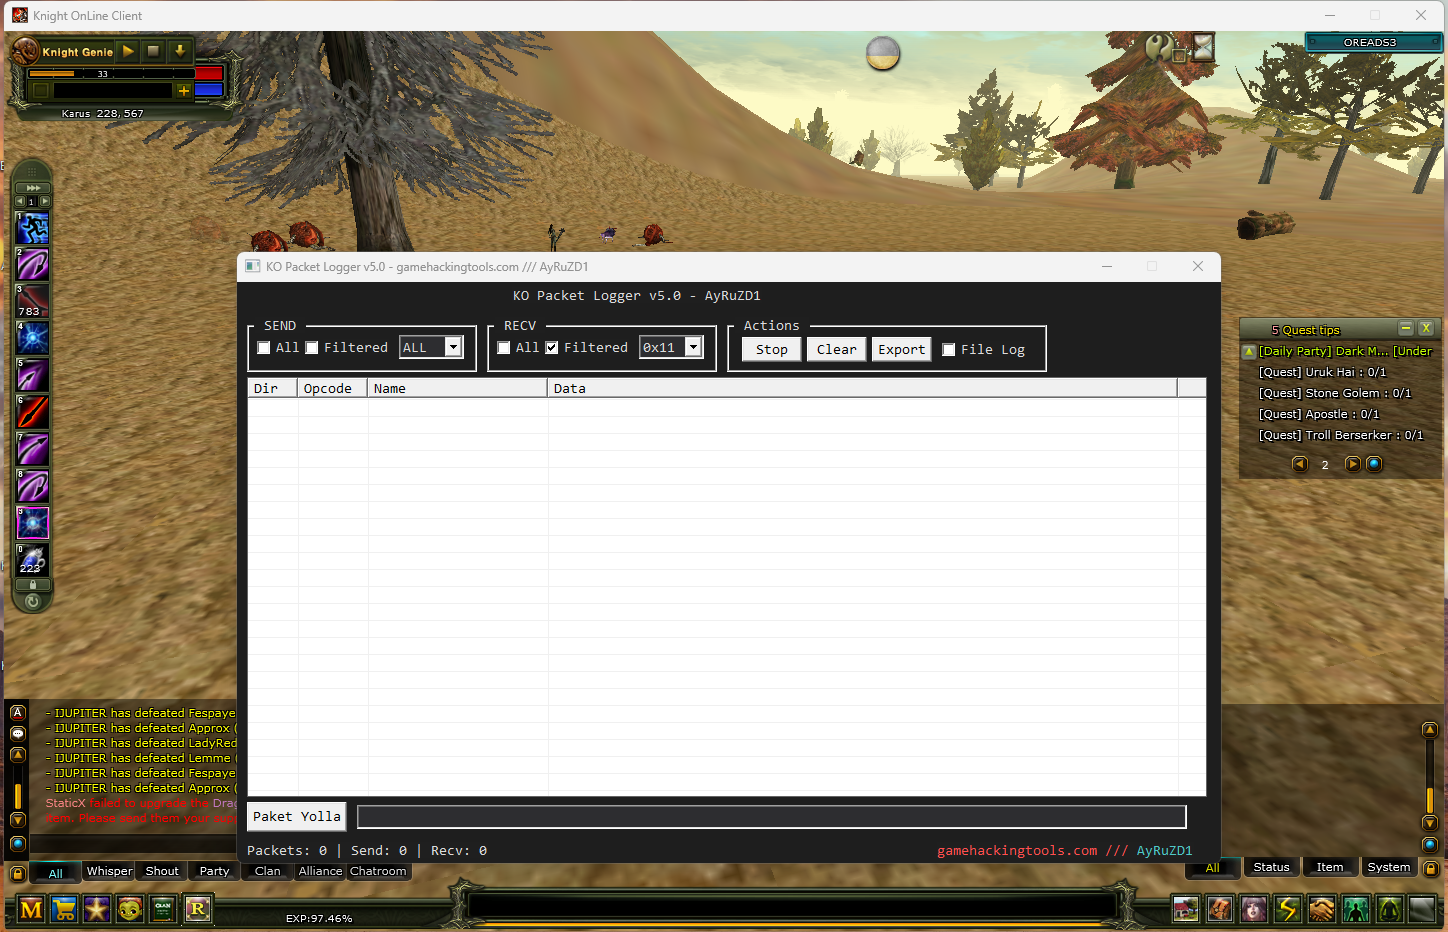The width and height of the screenshot is (1448, 932).
Task: Switch chat to Chatroom tab
Action: coord(379,871)
